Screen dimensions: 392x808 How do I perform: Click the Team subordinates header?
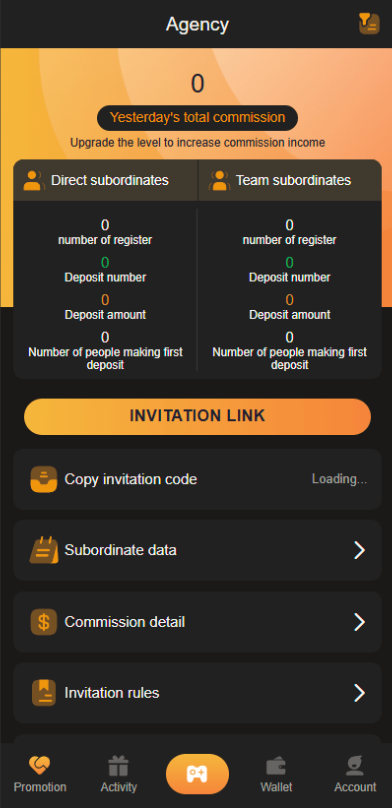pos(290,180)
